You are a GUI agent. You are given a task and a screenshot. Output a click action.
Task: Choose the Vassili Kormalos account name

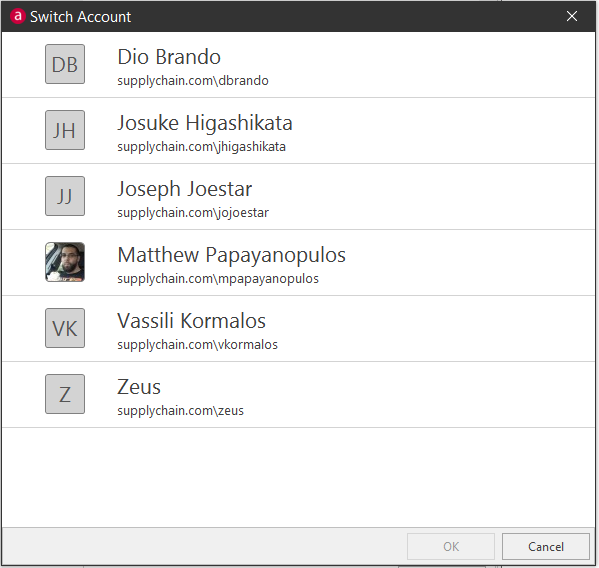191,321
